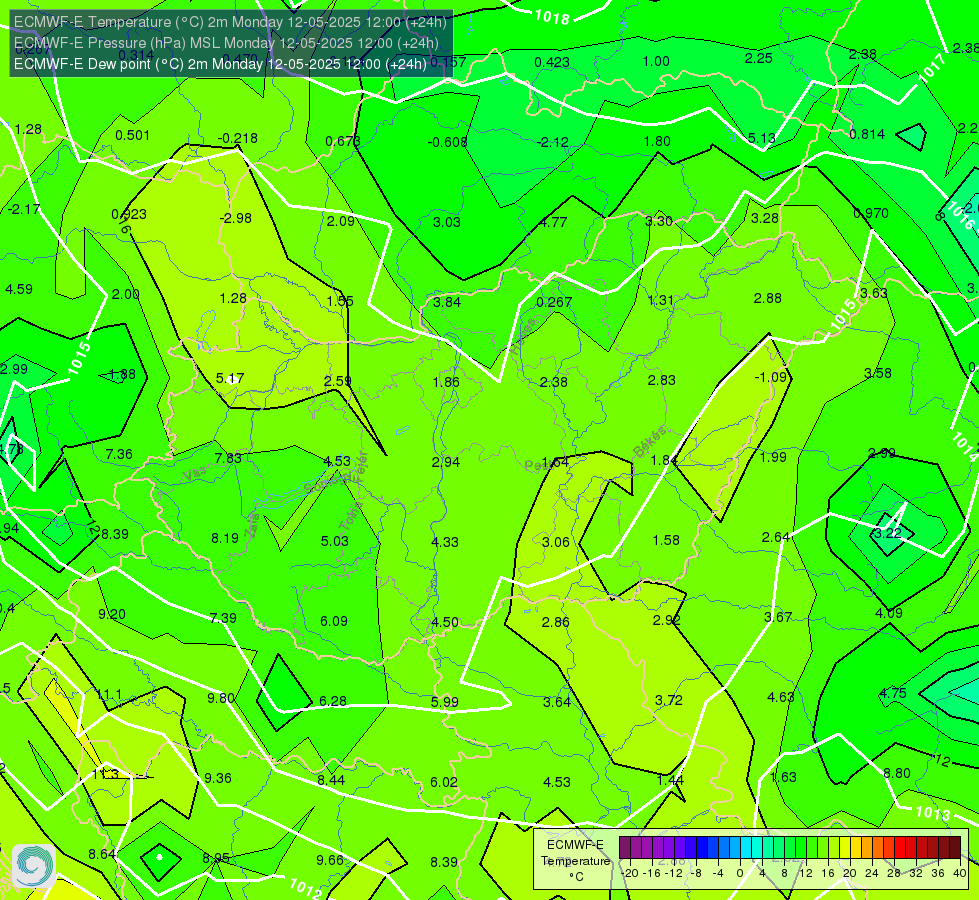Click the 1012 isobar label

pos(305,888)
